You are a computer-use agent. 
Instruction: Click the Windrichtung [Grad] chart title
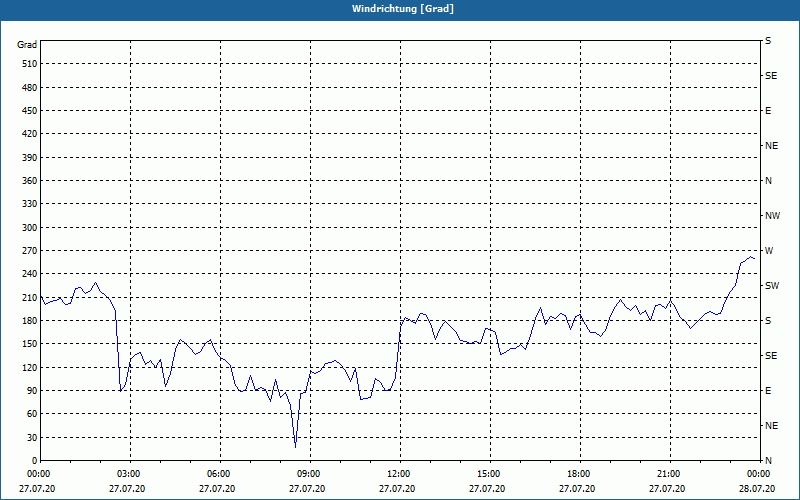point(403,9)
